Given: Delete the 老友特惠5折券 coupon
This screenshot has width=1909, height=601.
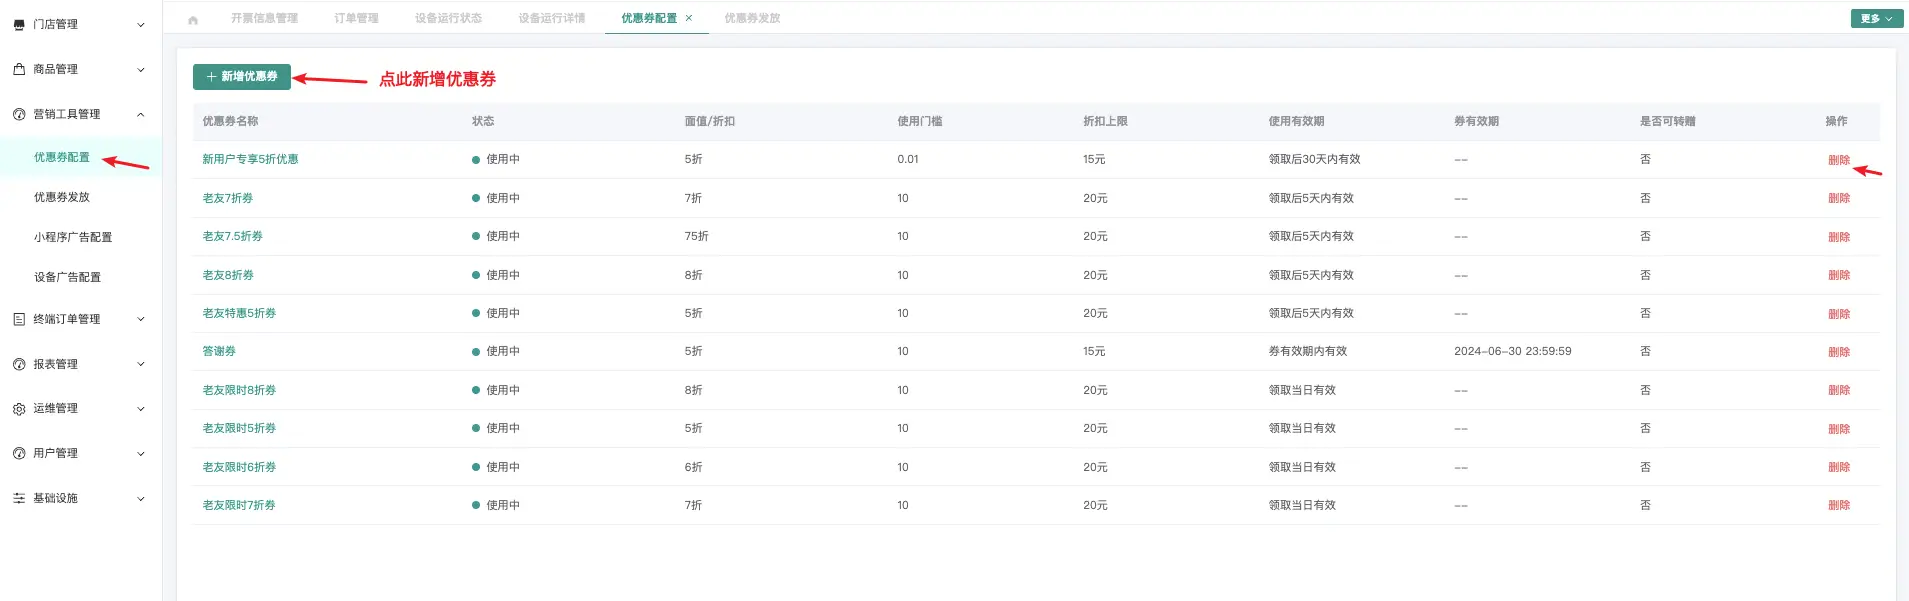Looking at the screenshot, I should click(x=1838, y=314).
